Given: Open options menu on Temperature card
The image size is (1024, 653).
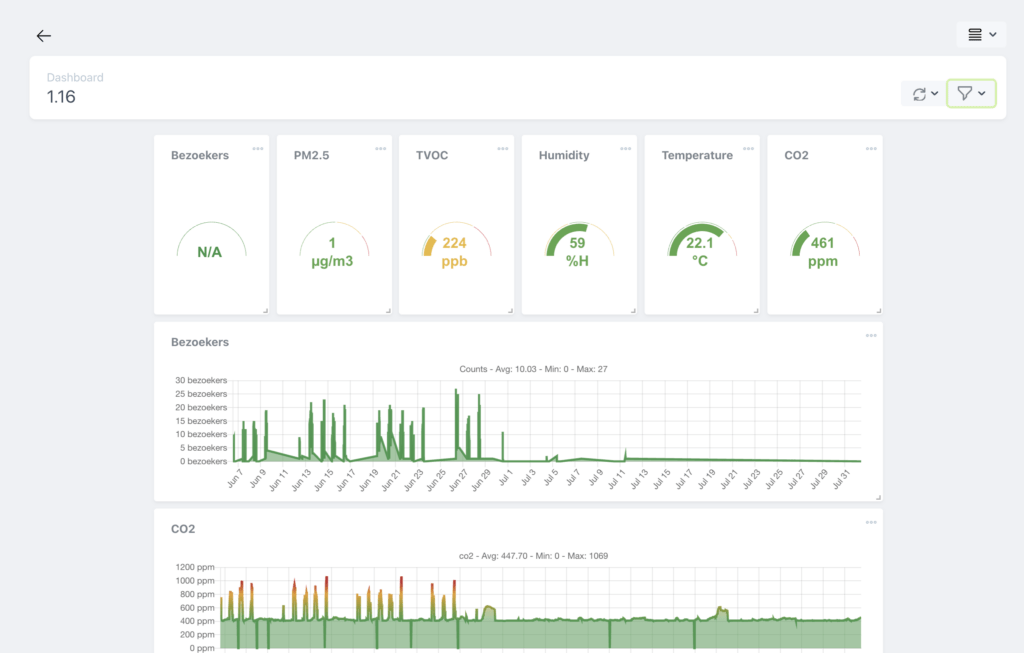Looking at the screenshot, I should click(748, 149).
